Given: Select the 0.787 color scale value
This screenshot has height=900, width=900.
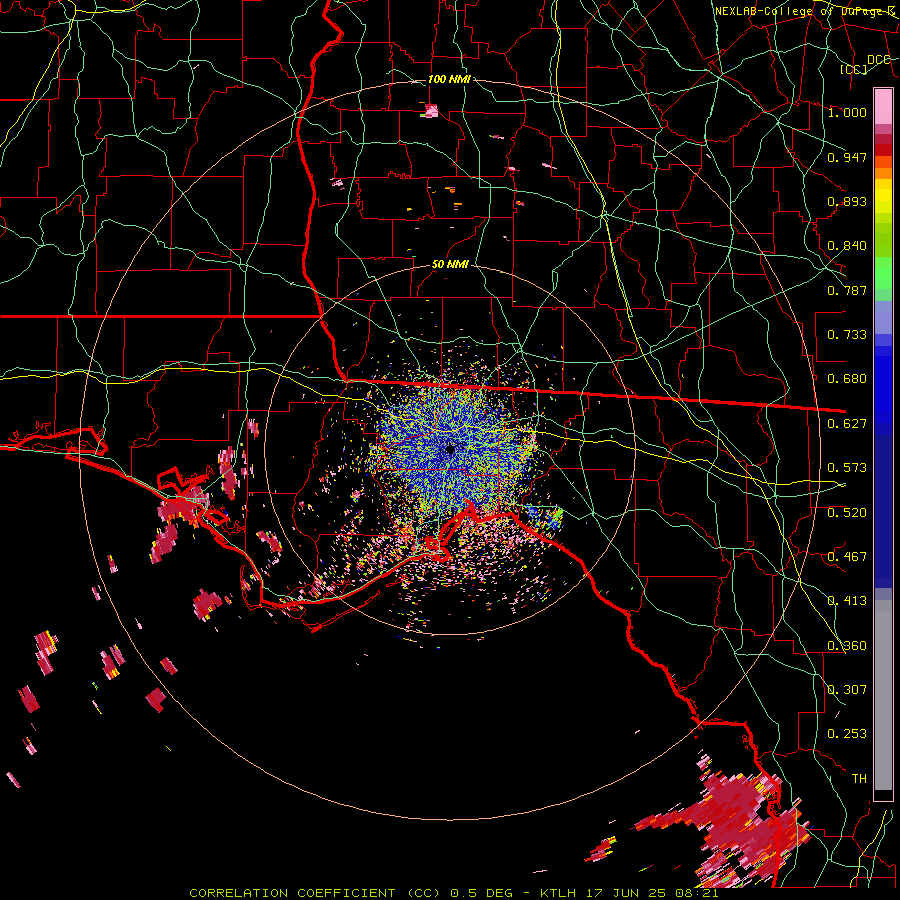Looking at the screenshot, I should click(x=847, y=290).
